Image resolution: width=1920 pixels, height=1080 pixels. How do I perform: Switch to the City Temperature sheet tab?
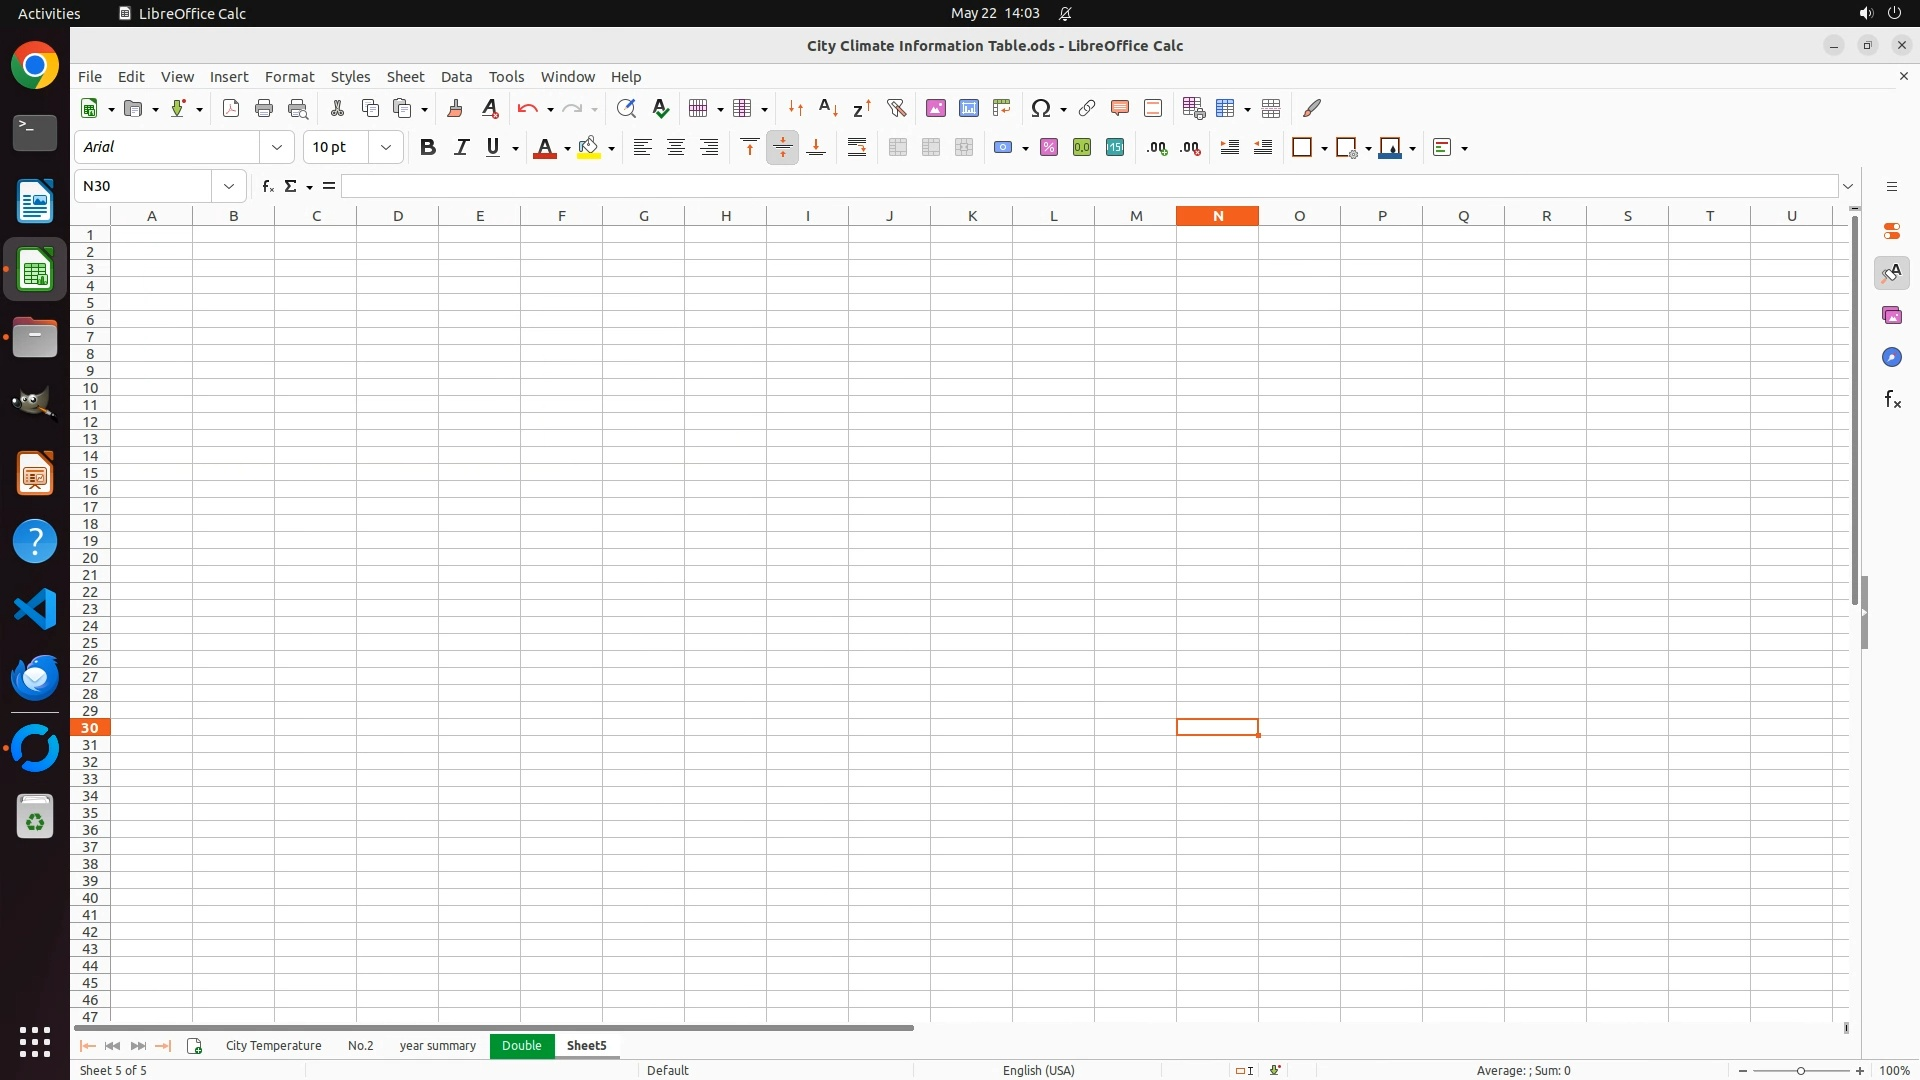[273, 1045]
